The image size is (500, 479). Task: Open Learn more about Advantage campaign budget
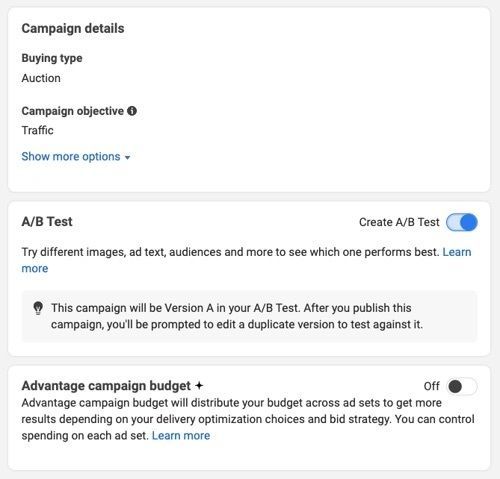click(181, 435)
